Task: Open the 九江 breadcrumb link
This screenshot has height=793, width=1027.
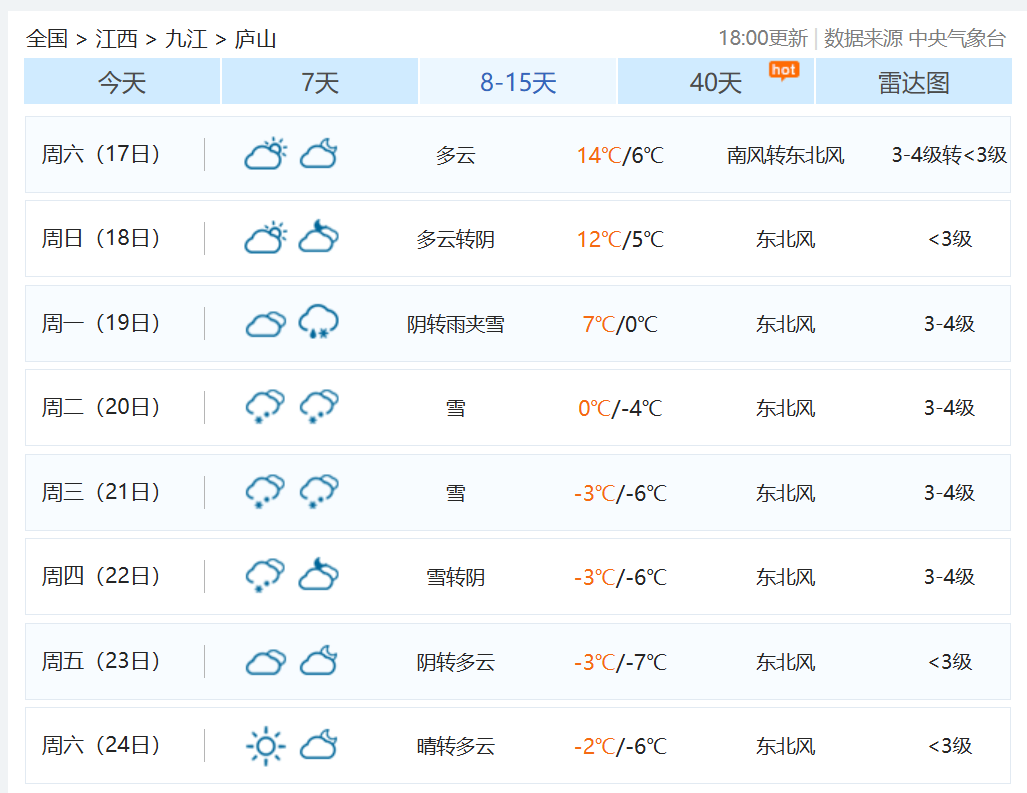Action: 186,39
